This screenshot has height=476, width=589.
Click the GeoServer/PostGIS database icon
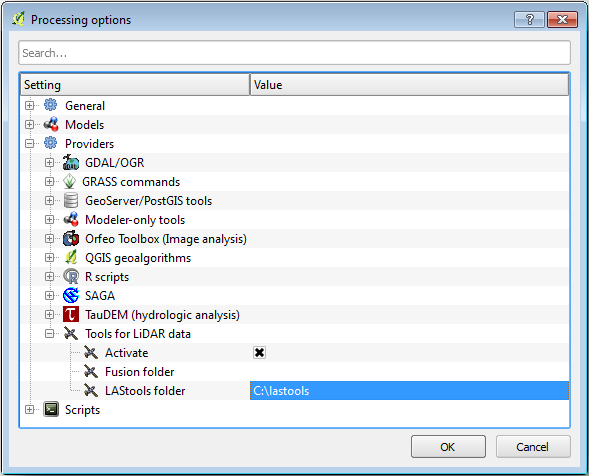[x=71, y=200]
